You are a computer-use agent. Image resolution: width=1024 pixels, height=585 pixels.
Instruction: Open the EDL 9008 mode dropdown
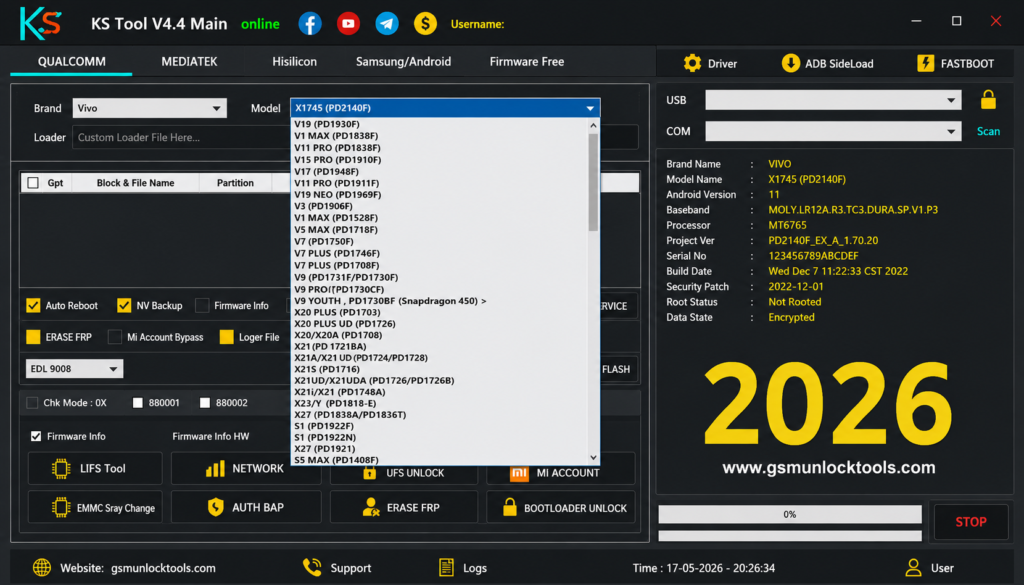coord(74,369)
